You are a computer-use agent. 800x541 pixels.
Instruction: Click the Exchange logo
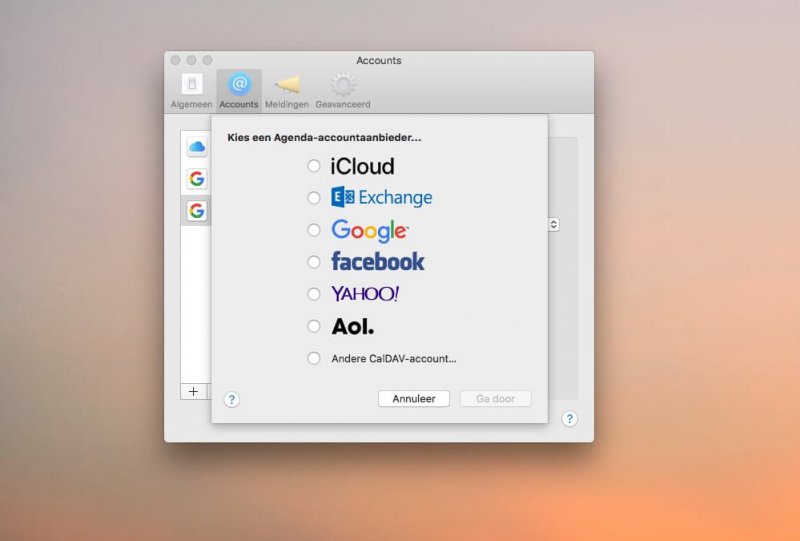[382, 198]
